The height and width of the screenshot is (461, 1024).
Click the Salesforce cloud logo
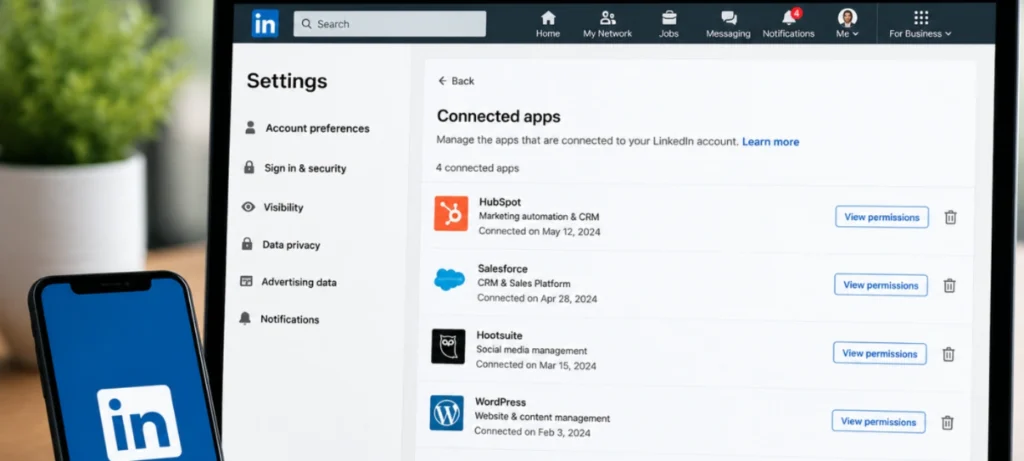449,279
